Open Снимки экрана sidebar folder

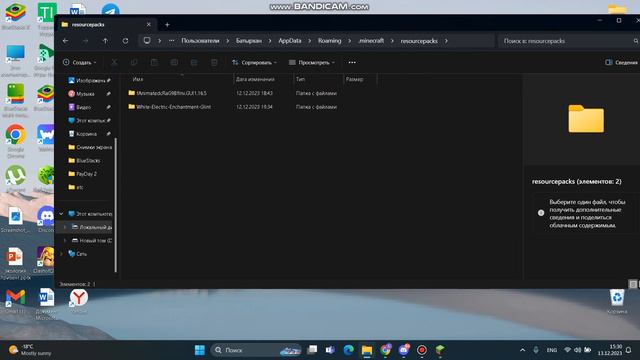coord(89,147)
